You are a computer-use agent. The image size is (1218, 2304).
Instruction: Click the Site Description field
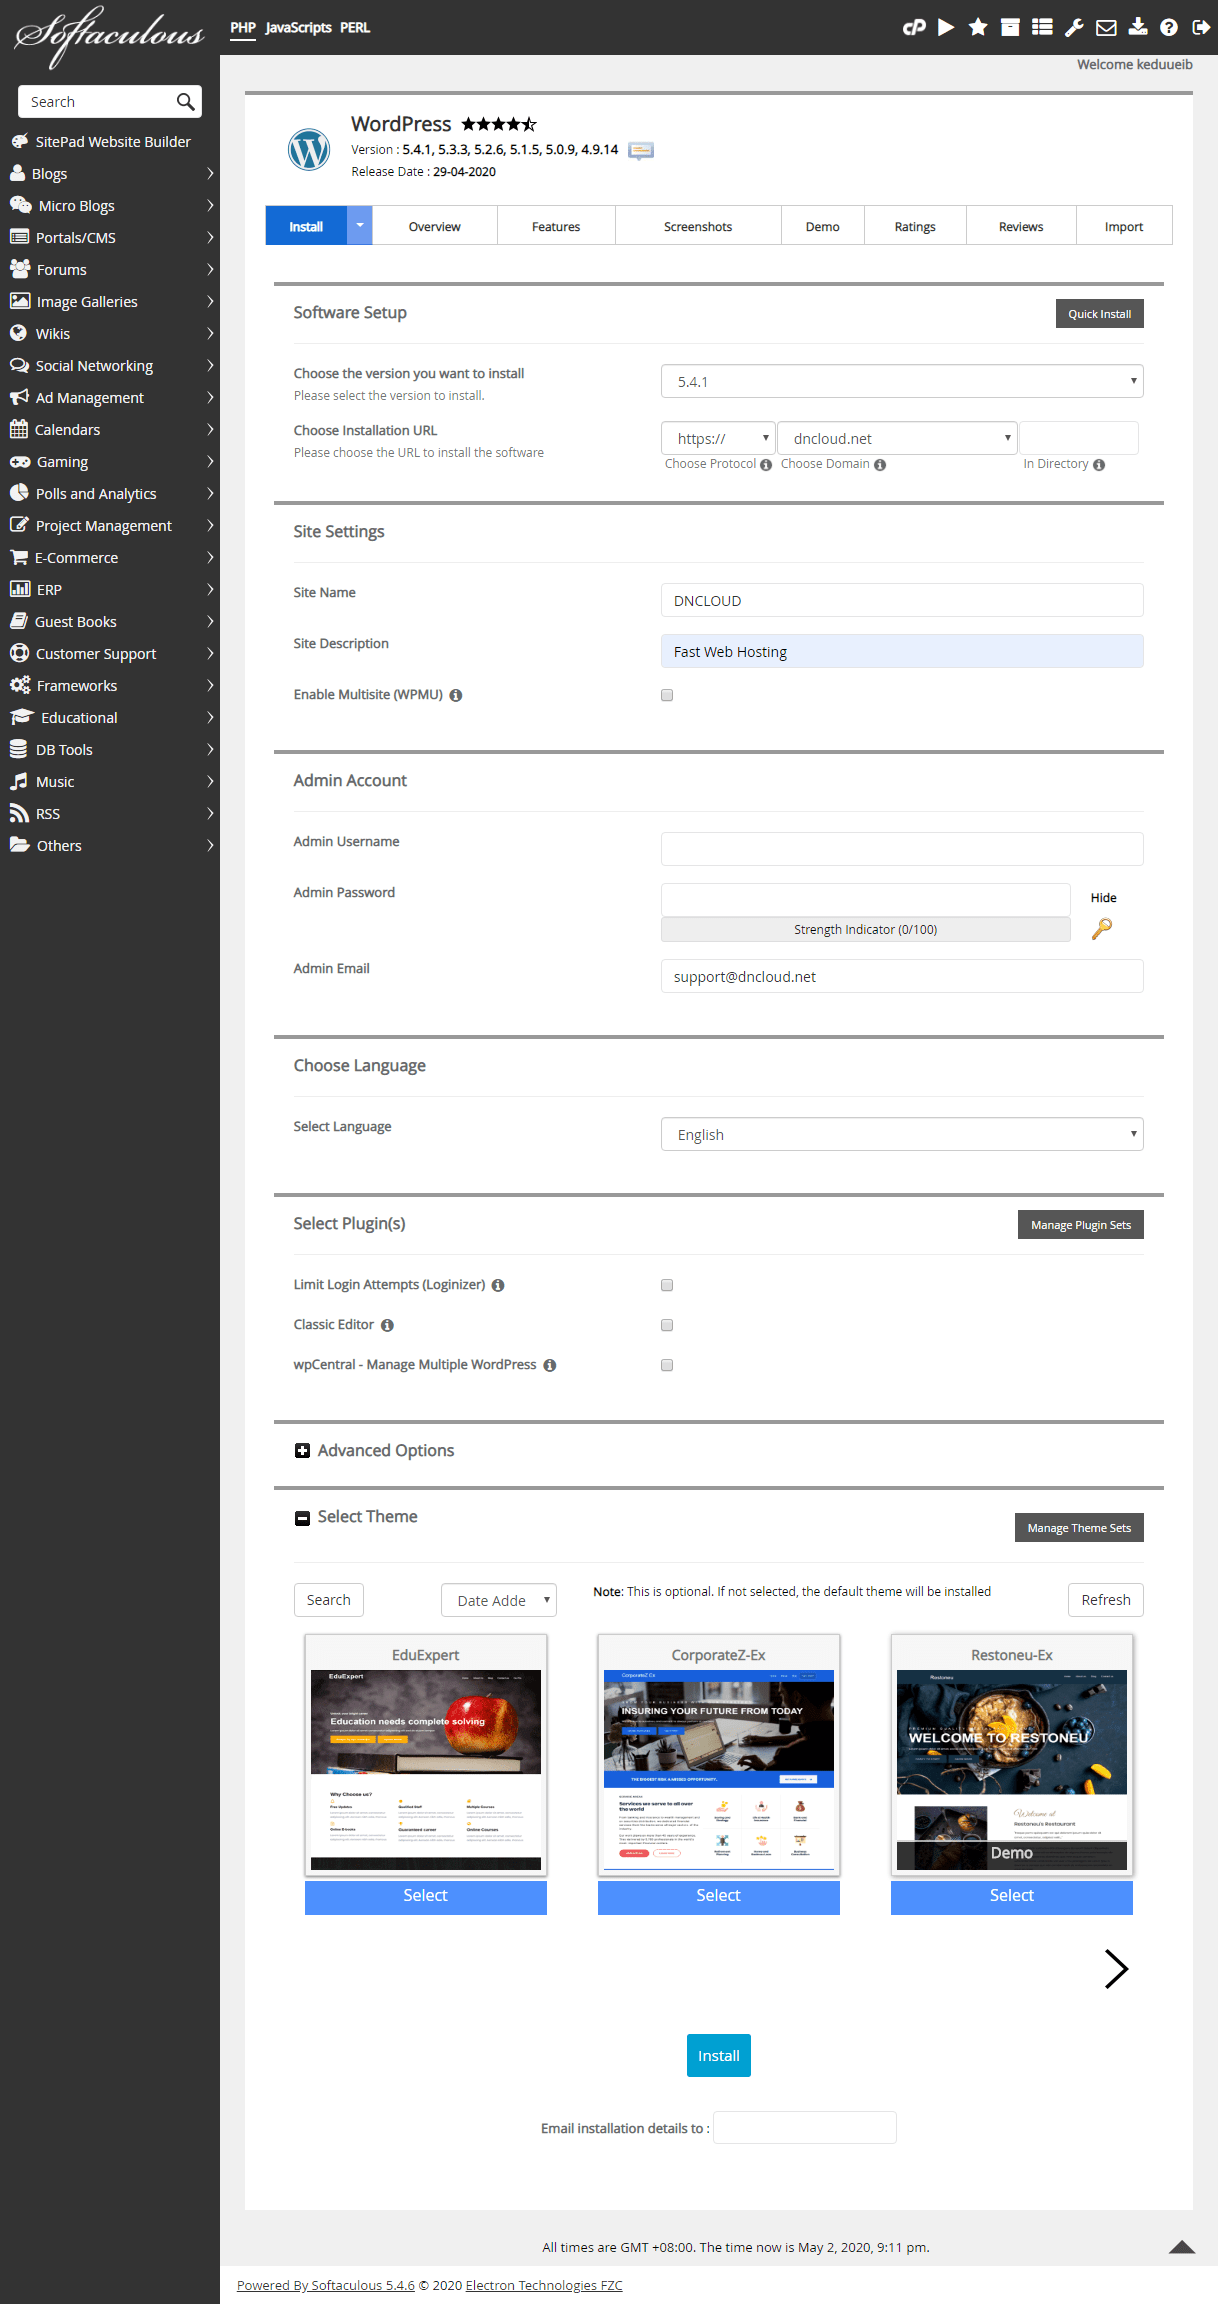coord(902,651)
